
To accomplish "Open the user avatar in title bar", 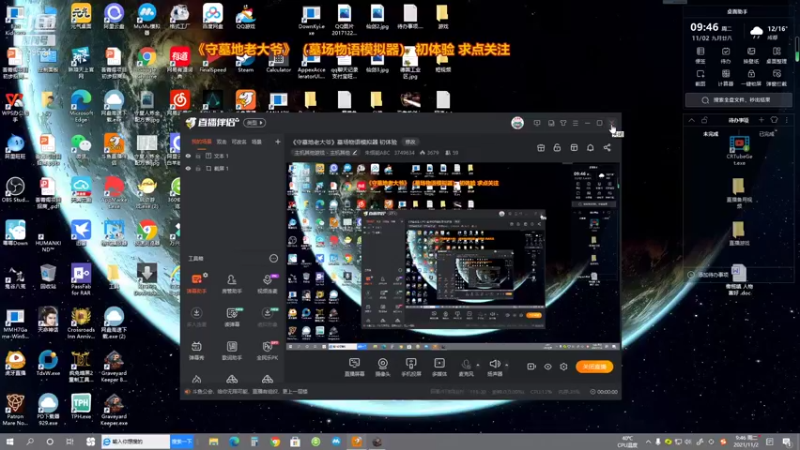I will point(517,123).
